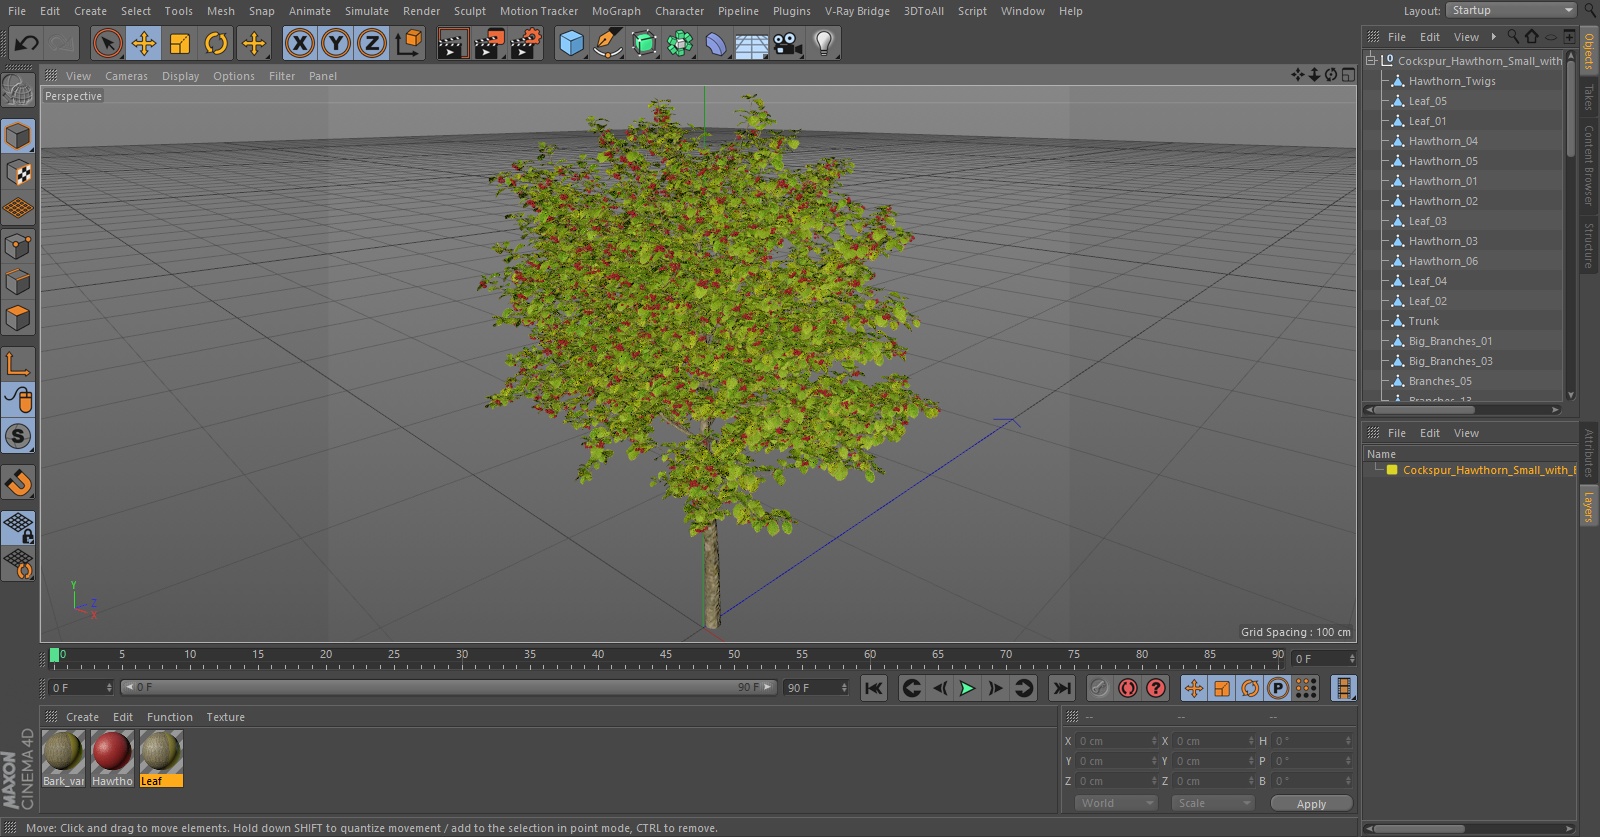Toggle position keyframe recording
The image size is (1600, 837).
pos(1194,688)
